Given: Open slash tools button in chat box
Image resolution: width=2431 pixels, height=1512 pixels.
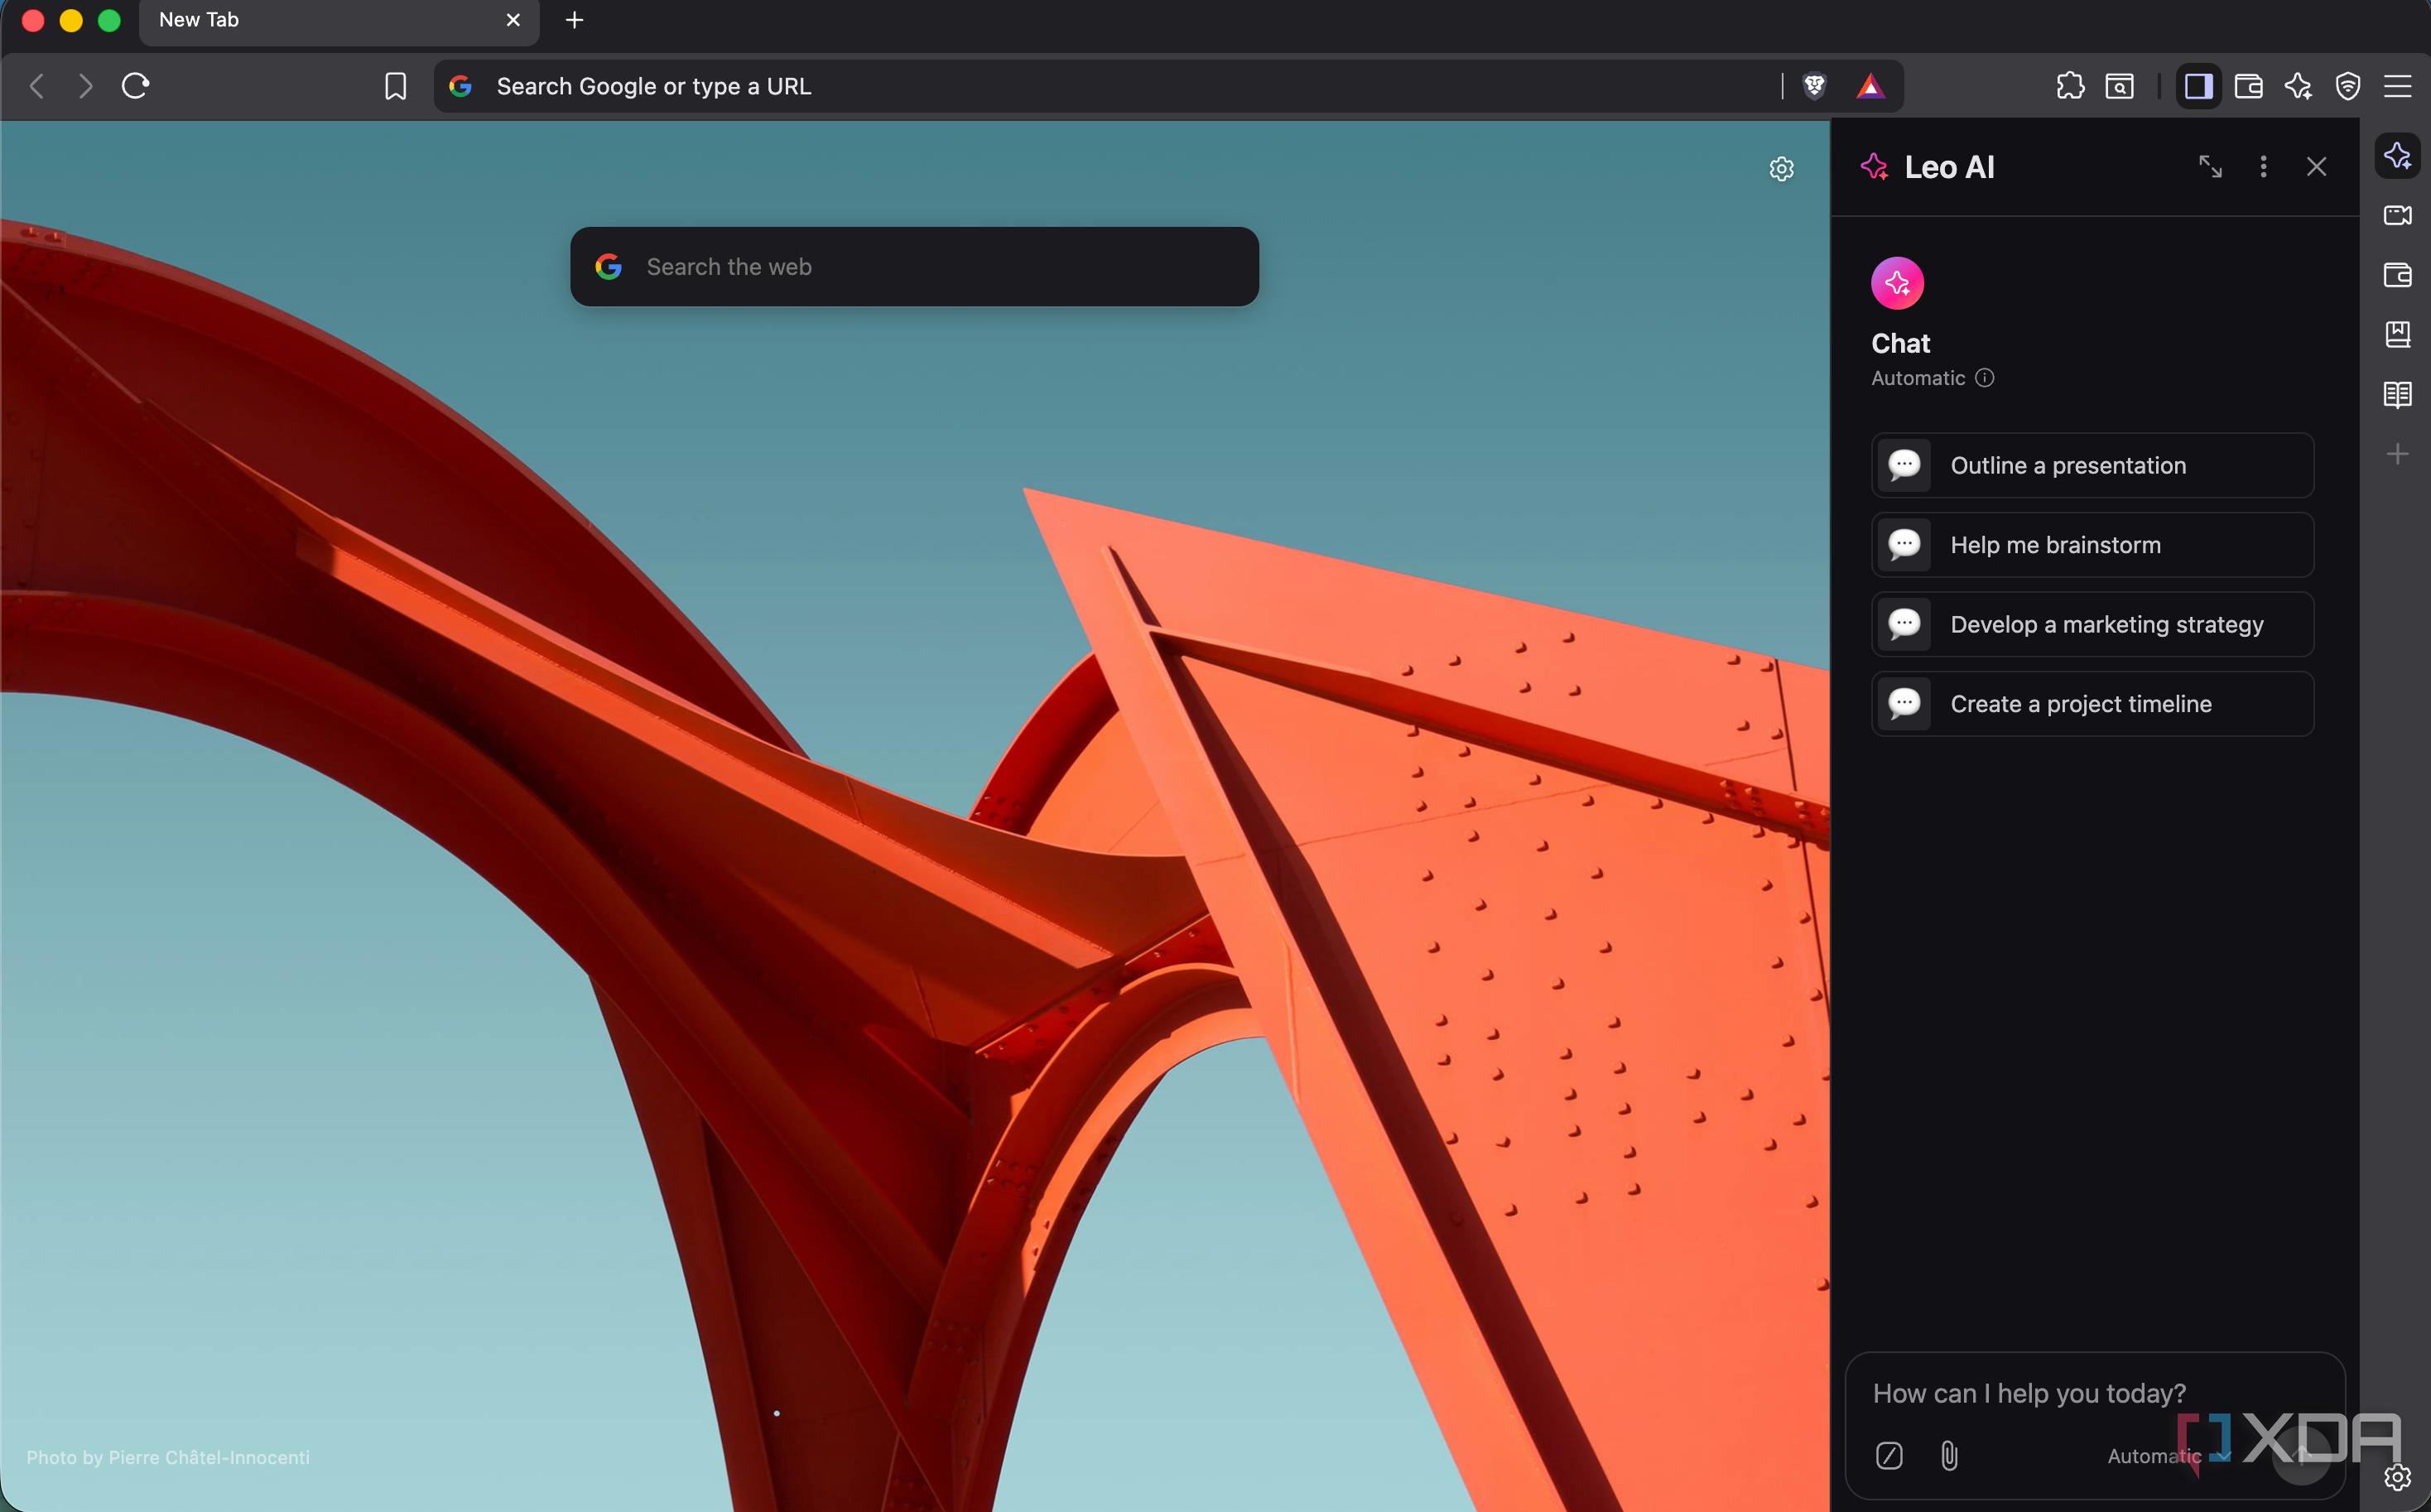Looking at the screenshot, I should (1888, 1455).
